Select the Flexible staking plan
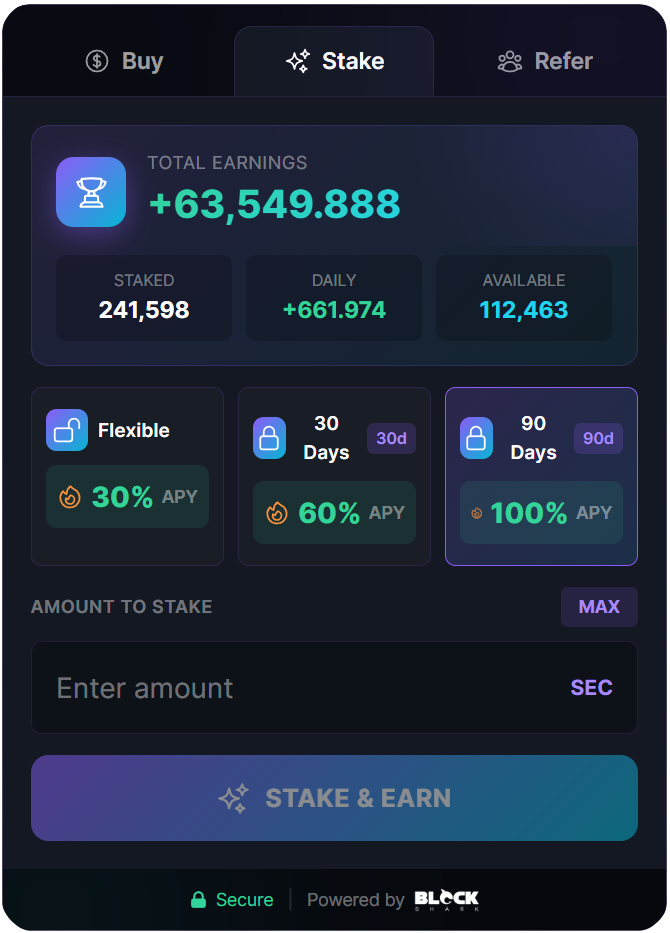This screenshot has height=933, width=670. pyautogui.click(x=127, y=476)
